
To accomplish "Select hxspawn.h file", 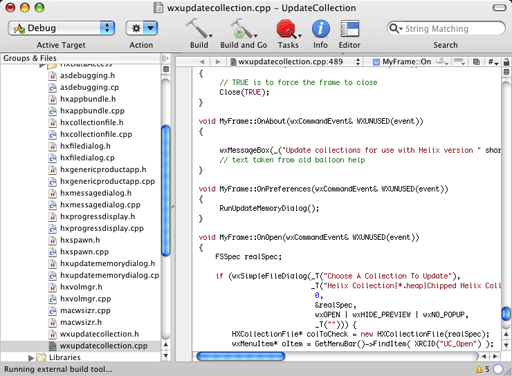I will coord(80,240).
